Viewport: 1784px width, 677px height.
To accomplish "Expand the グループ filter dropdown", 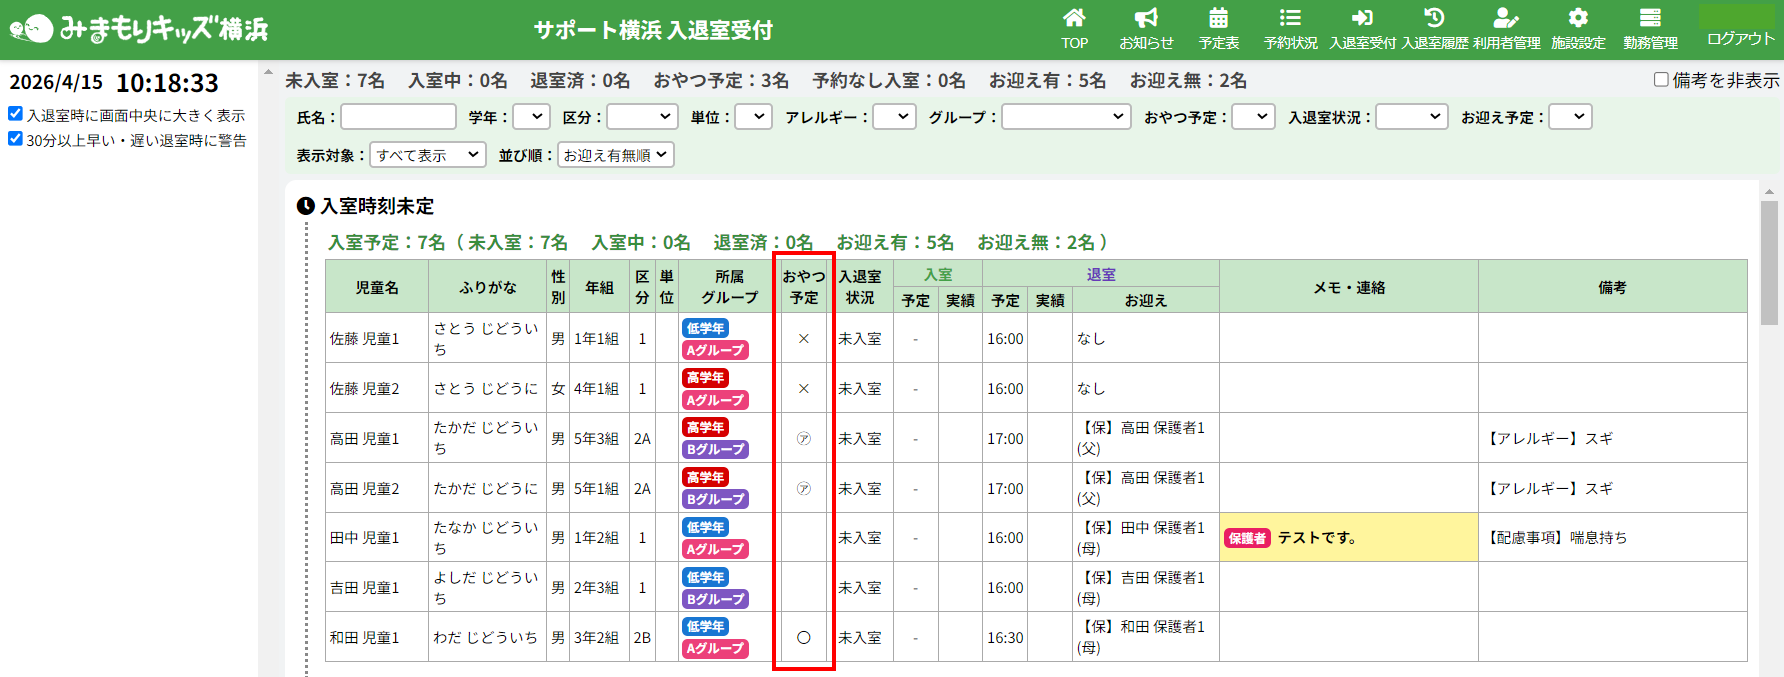I will click(x=1066, y=117).
